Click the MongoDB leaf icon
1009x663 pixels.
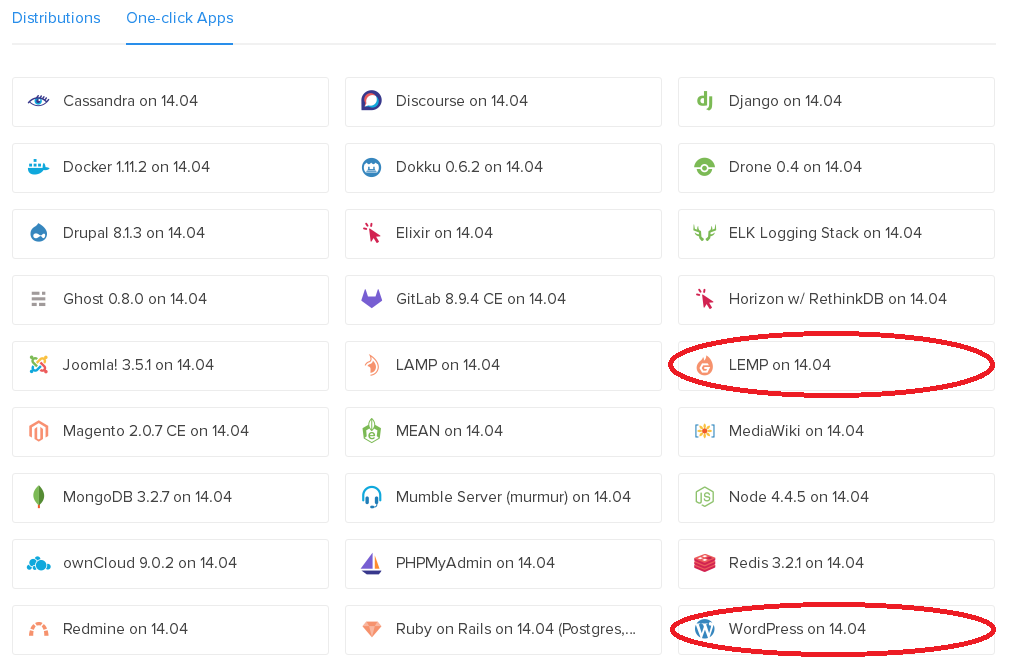click(x=39, y=497)
